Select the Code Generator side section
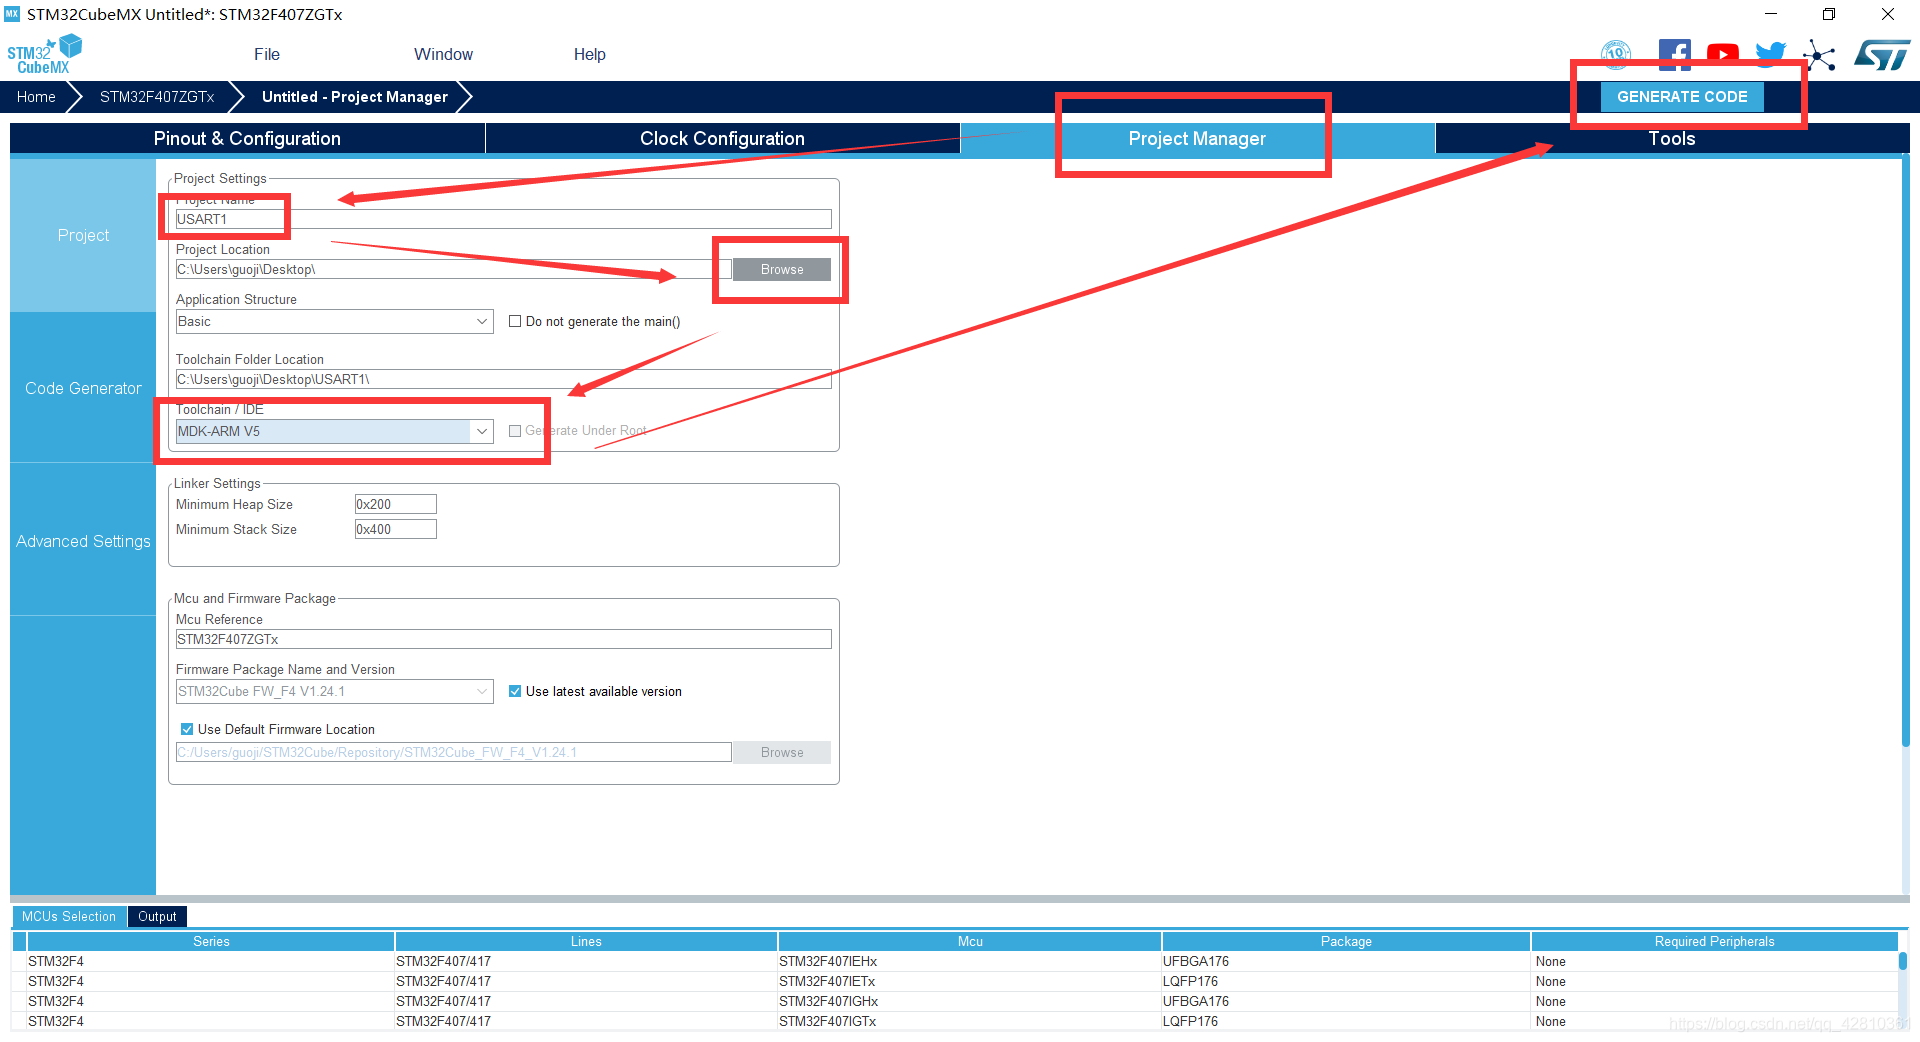Image resolution: width=1920 pixels, height=1042 pixels. point(83,388)
